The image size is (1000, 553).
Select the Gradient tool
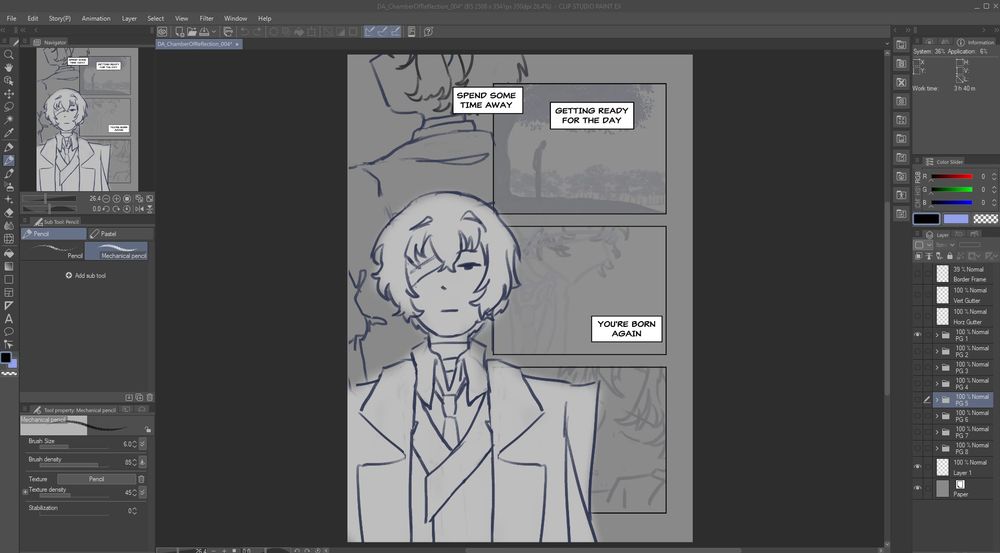(x=9, y=266)
